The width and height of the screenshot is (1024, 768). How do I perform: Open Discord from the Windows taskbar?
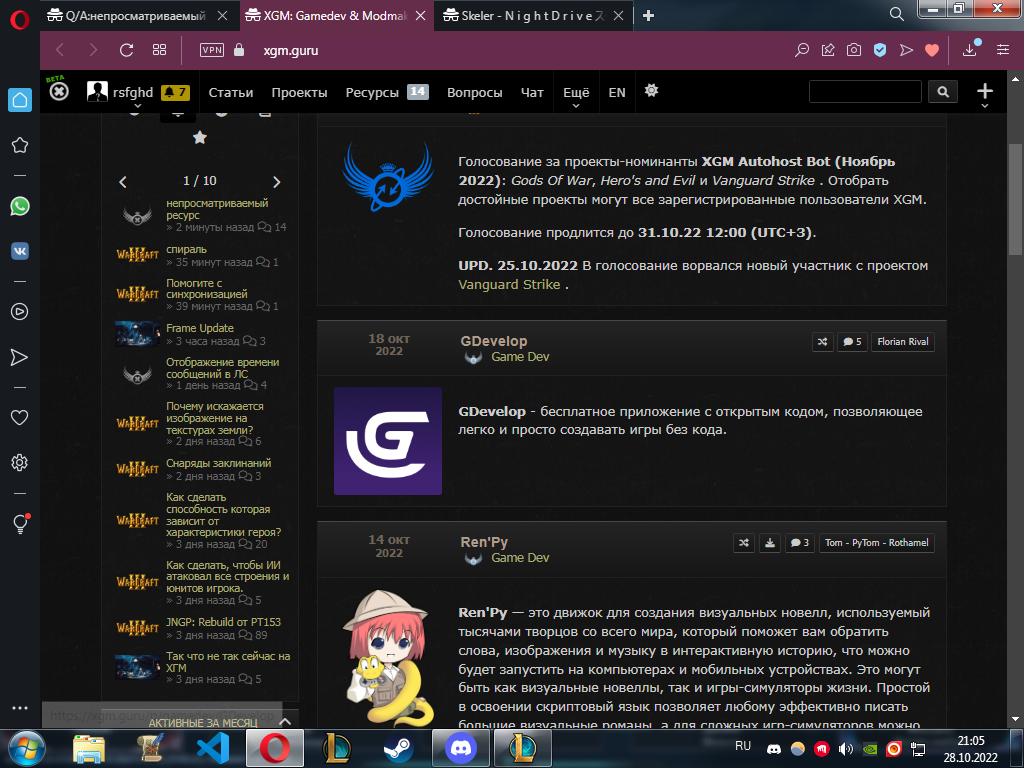point(461,748)
